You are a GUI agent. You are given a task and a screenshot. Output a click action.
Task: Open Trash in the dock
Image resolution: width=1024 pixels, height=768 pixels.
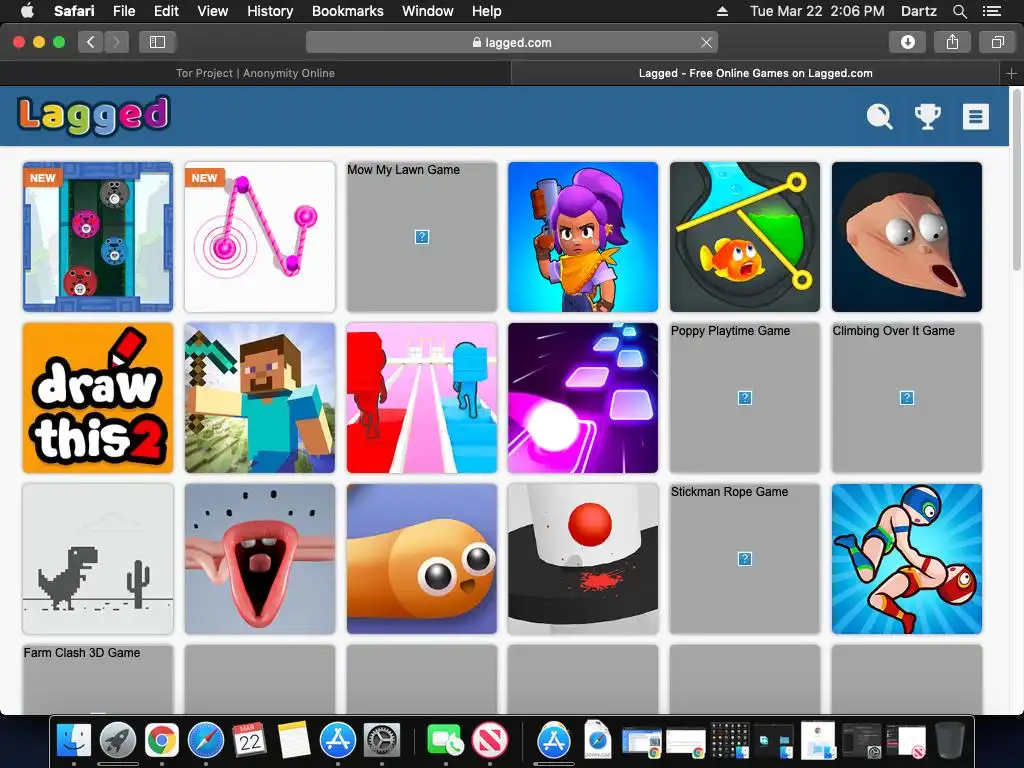tap(950, 741)
